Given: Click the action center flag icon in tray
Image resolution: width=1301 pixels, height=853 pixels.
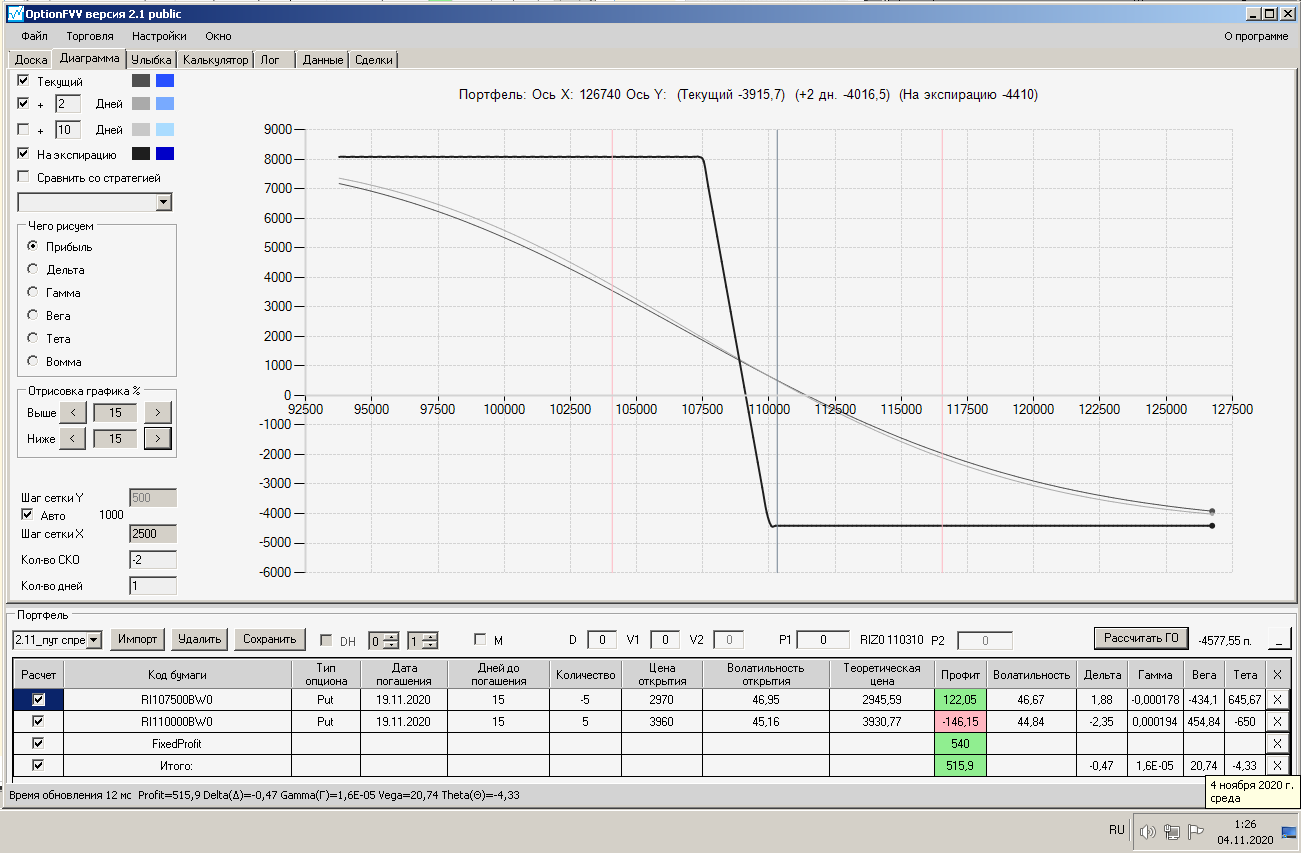Looking at the screenshot, I should (1196, 831).
